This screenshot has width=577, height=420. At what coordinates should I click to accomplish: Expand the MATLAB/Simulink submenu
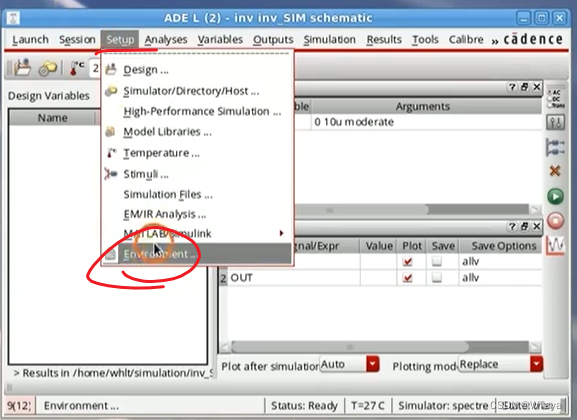click(x=281, y=233)
